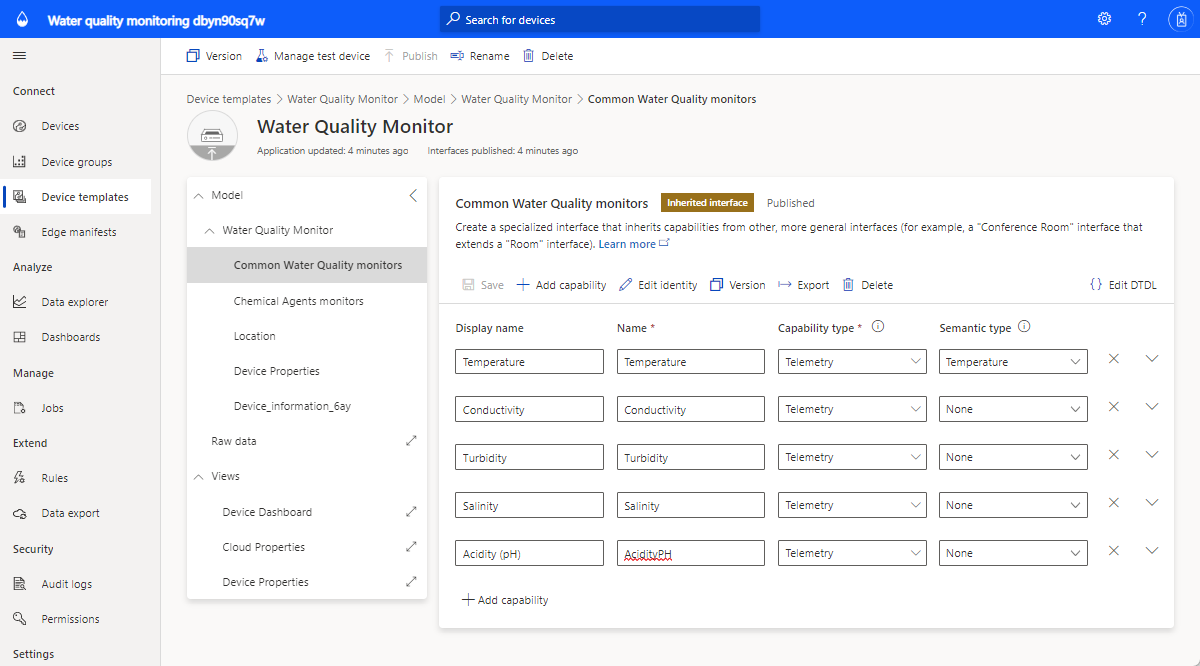The width and height of the screenshot is (1200, 666).
Task: Toggle the hamburger navigation menu
Action: (x=20, y=56)
